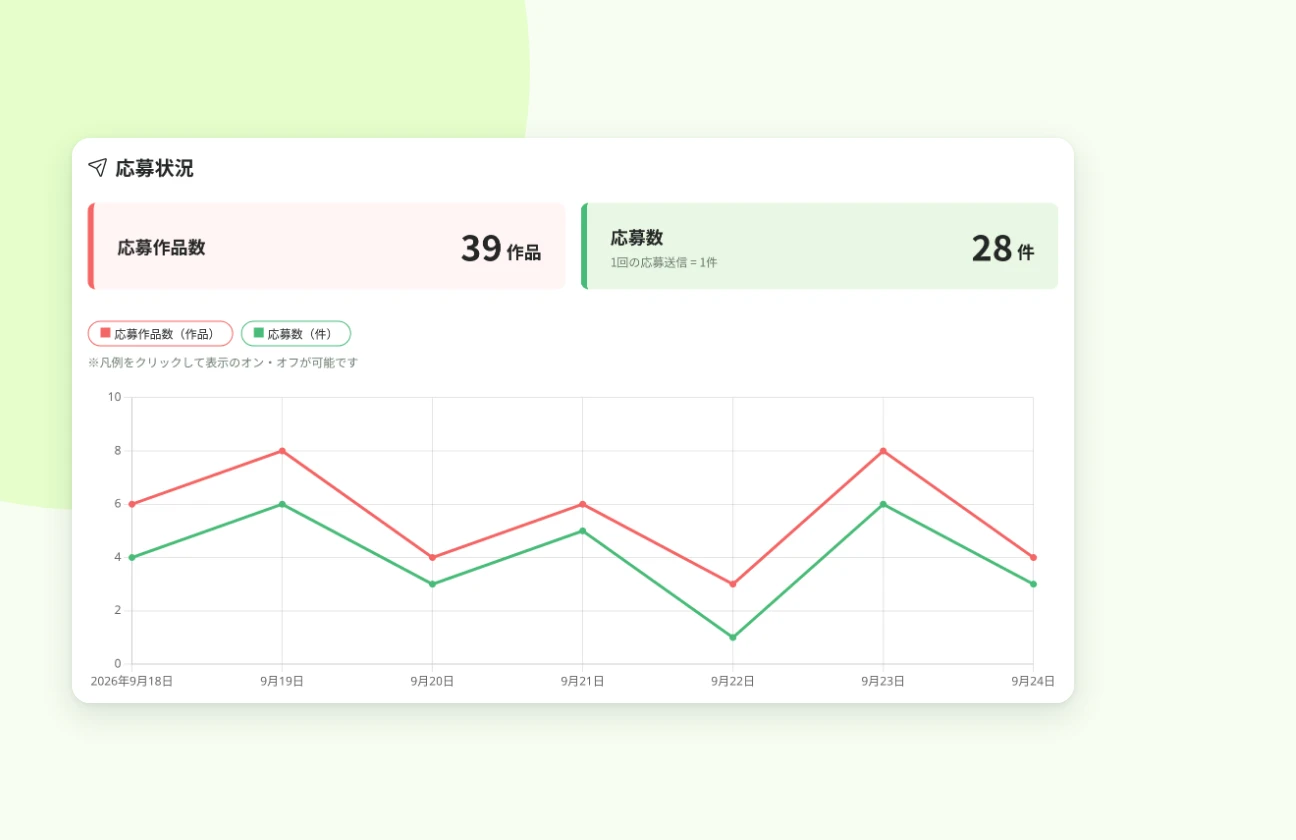Click the 9月20日 axis label

tap(432, 681)
